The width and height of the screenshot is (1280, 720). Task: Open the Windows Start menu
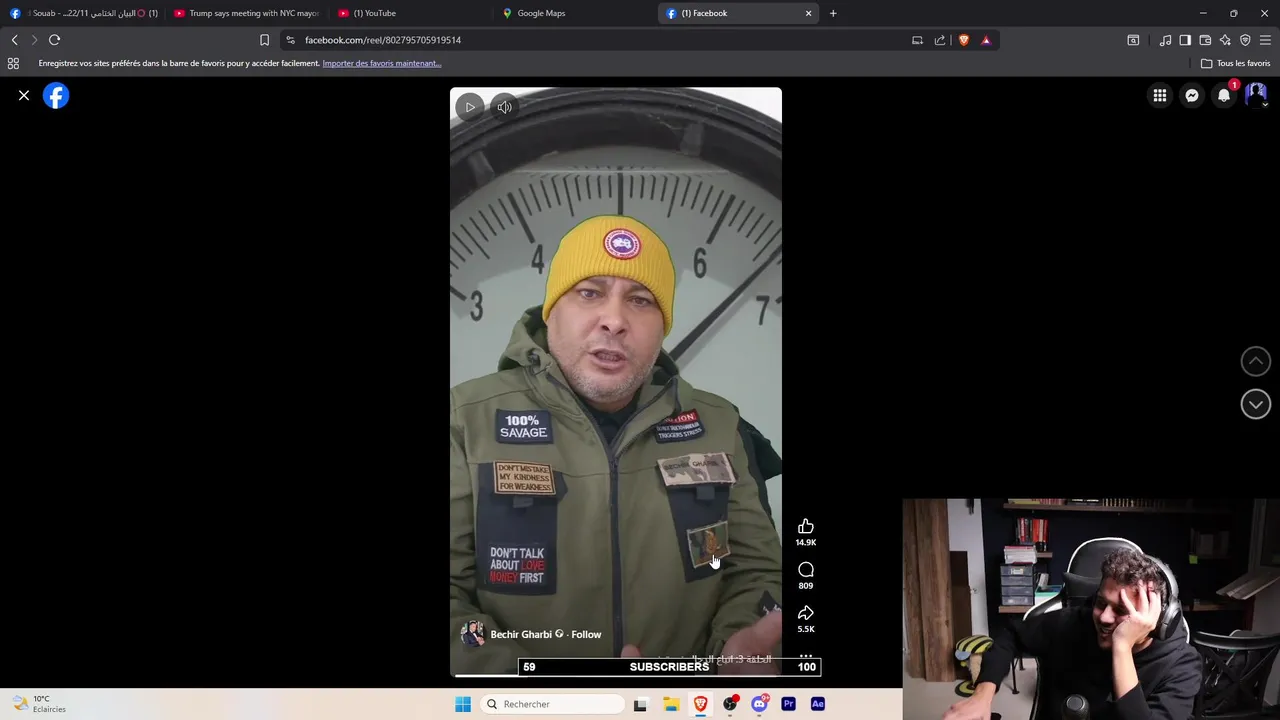[462, 704]
